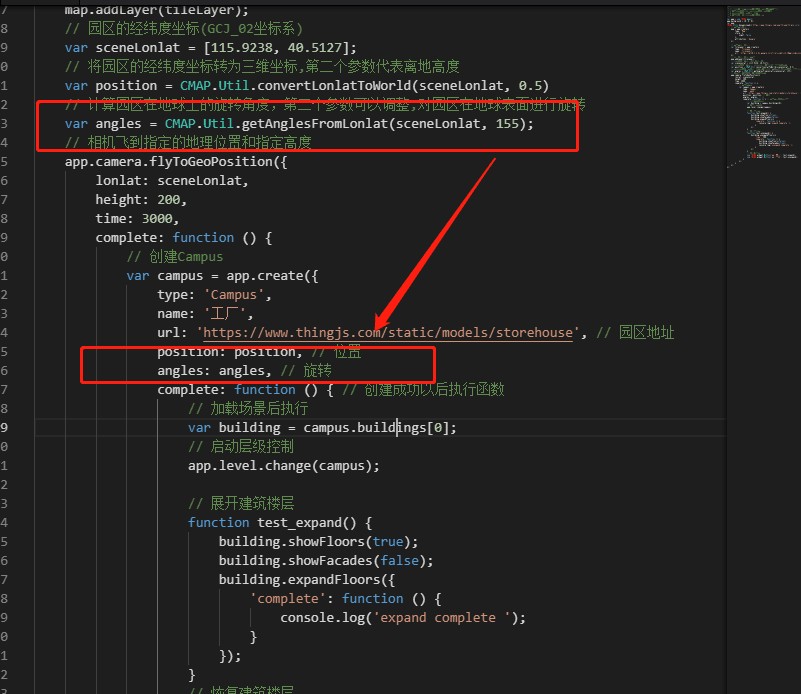
Task: Click the 'lonlat: sceneLonlat,' property line
Action: pyautogui.click(x=172, y=181)
